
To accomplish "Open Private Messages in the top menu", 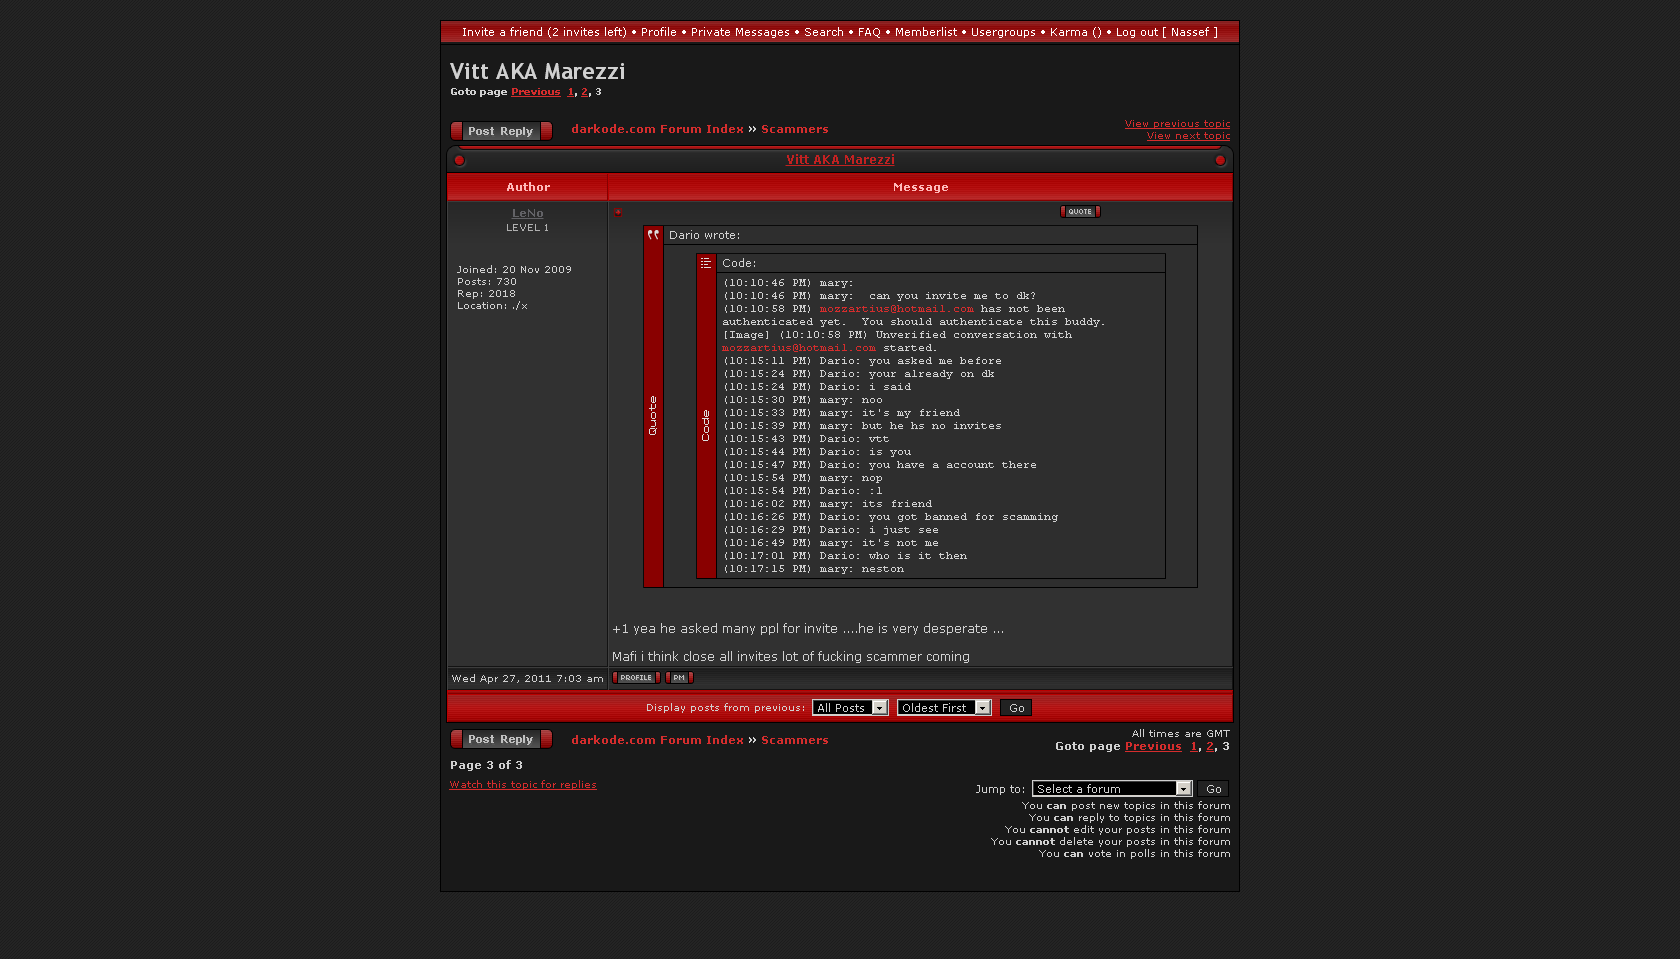I will [x=740, y=32].
